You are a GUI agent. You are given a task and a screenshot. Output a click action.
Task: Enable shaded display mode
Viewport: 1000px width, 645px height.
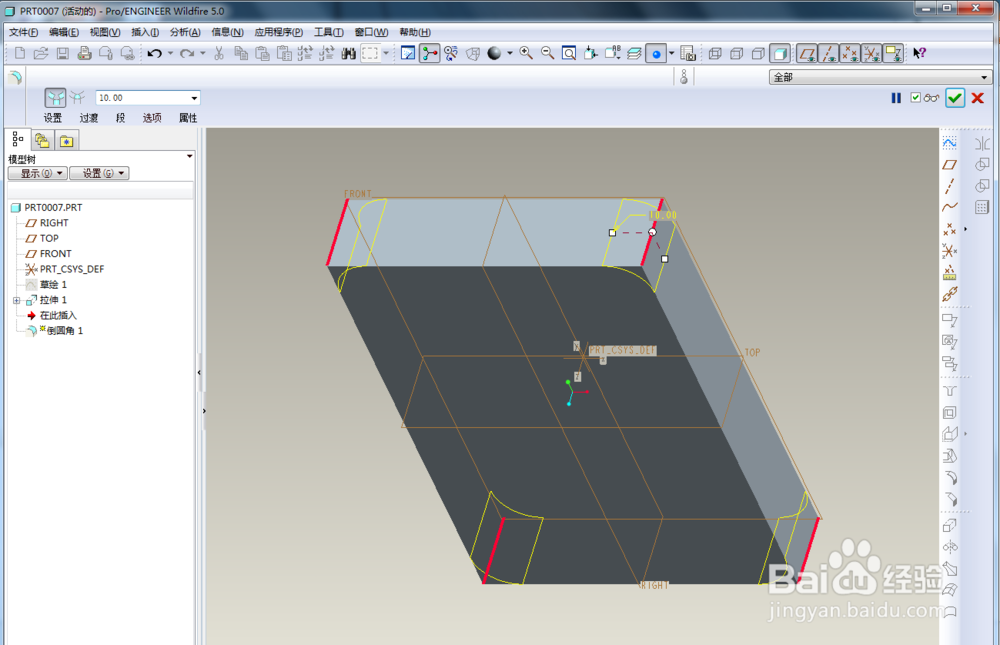pos(780,54)
